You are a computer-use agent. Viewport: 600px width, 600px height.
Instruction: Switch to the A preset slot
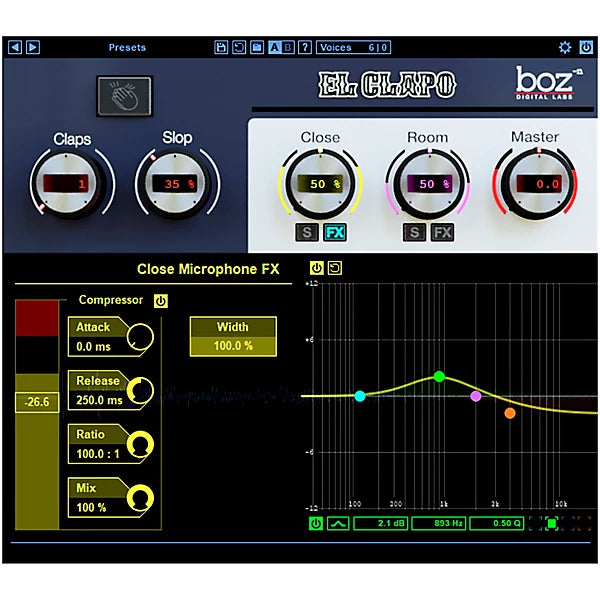[x=274, y=47]
